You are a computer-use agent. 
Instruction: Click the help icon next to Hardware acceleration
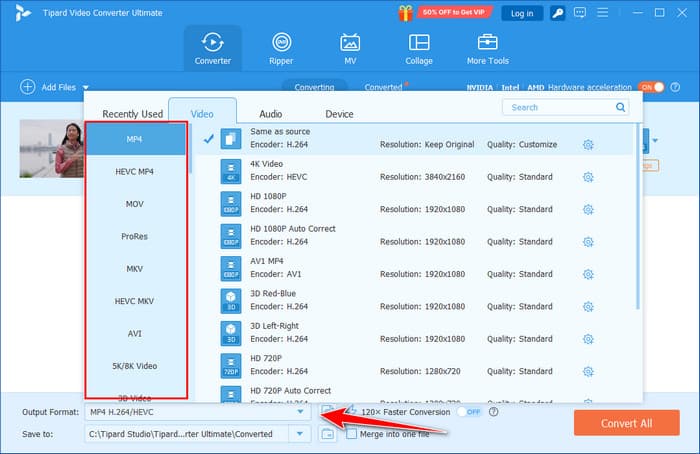pyautogui.click(x=675, y=87)
